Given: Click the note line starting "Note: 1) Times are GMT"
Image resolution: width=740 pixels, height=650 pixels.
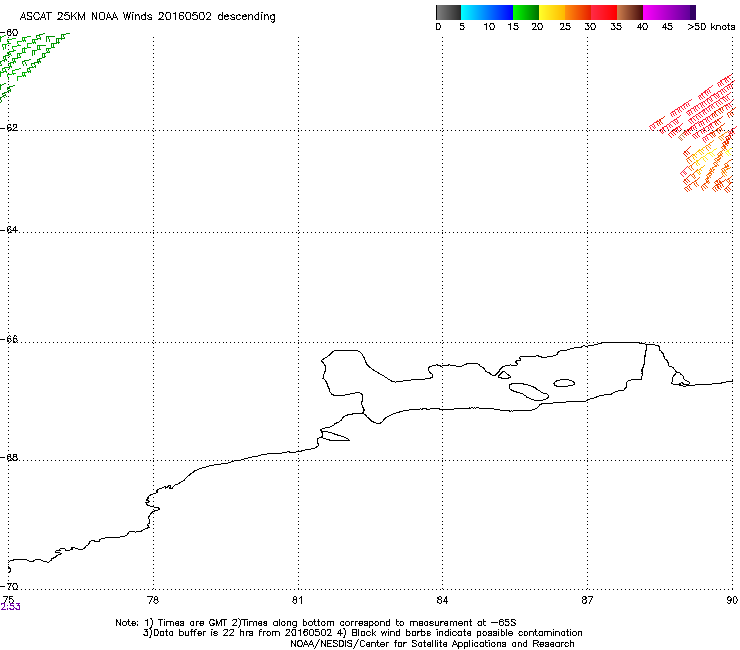Looking at the screenshot, I should 316,623.
